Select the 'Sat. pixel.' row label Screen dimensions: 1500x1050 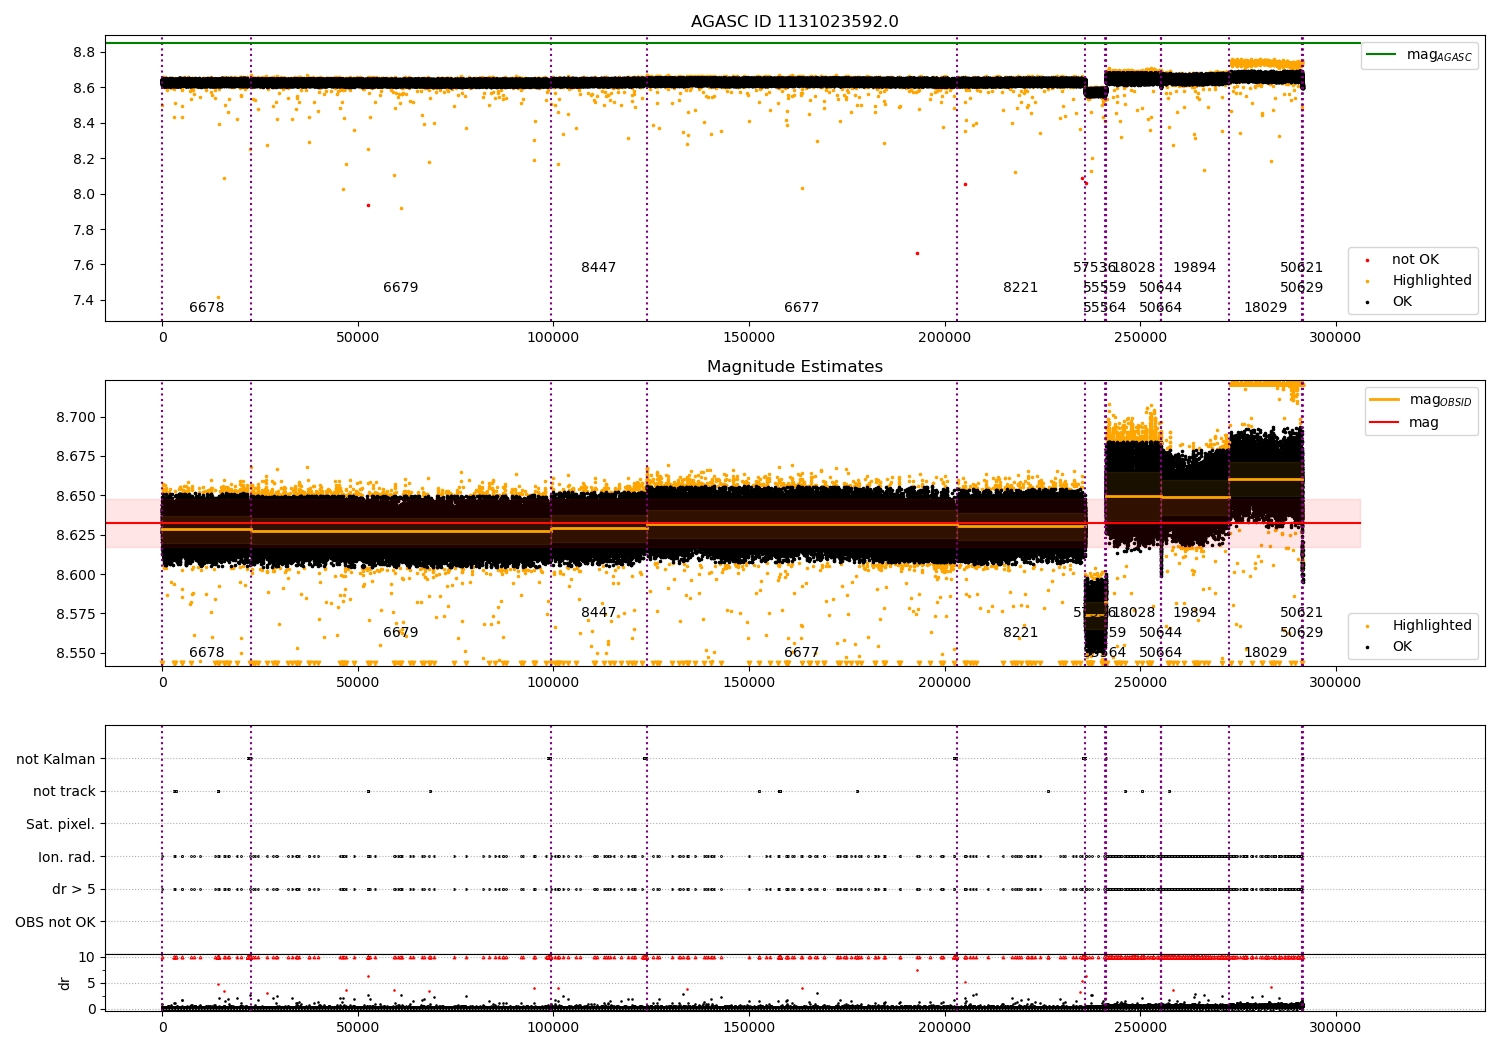coord(61,825)
